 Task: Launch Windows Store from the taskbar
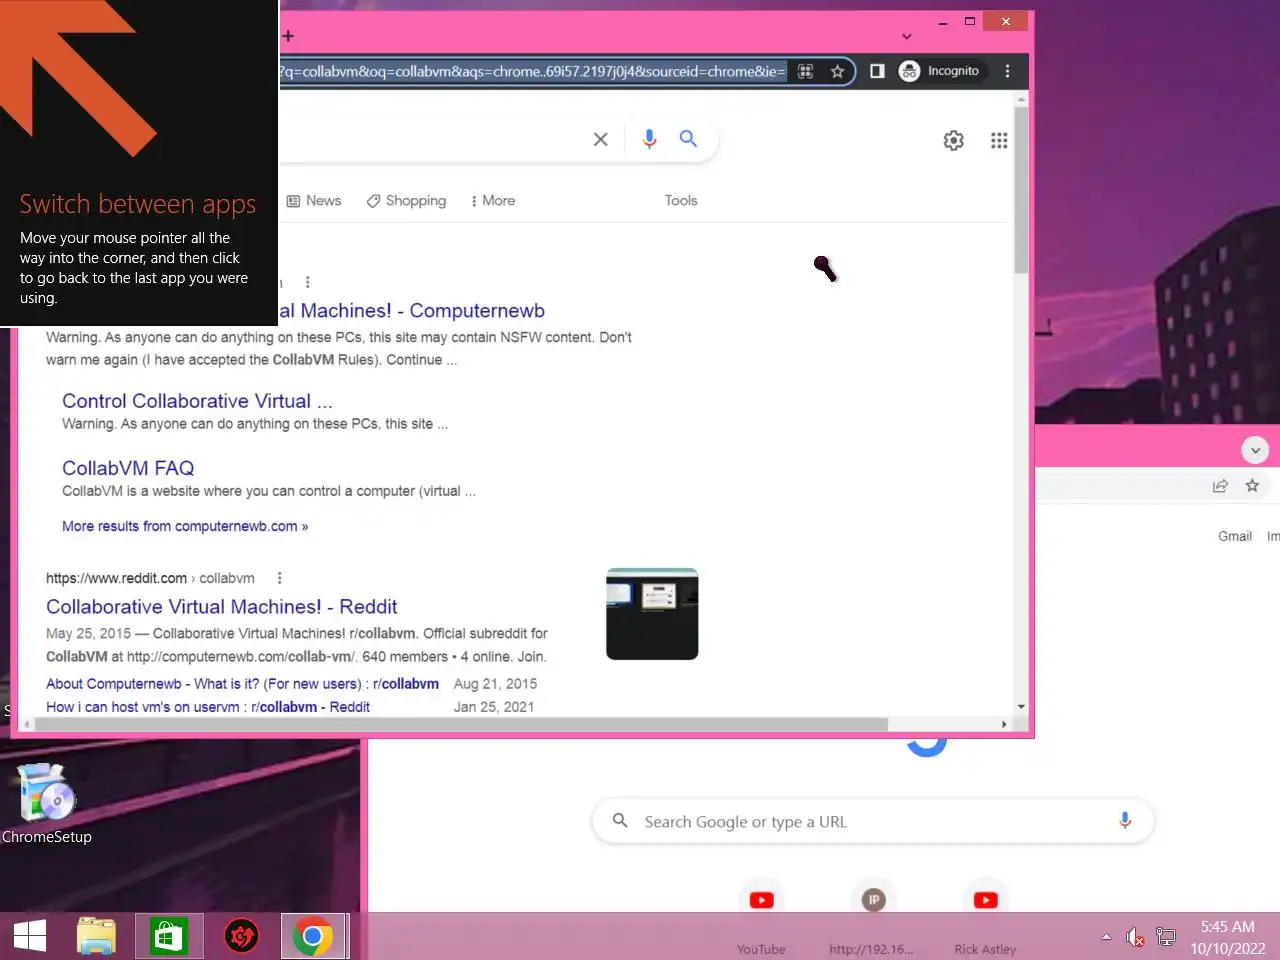(169, 937)
